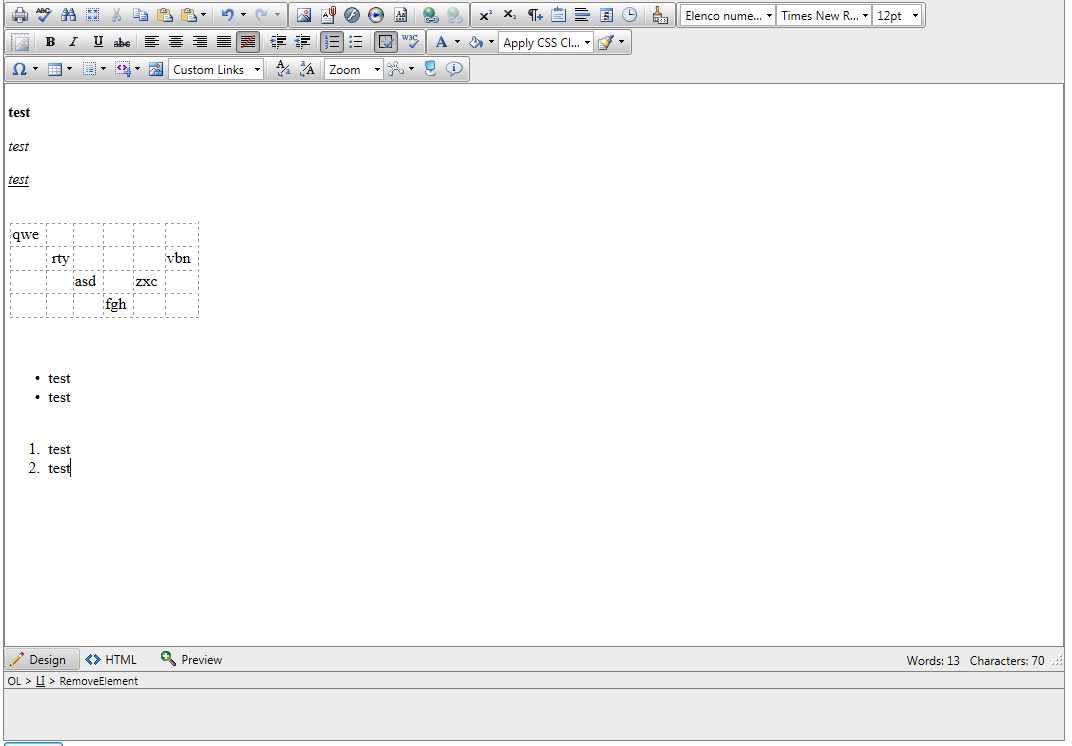Open the Document Manager icon

tap(328, 14)
